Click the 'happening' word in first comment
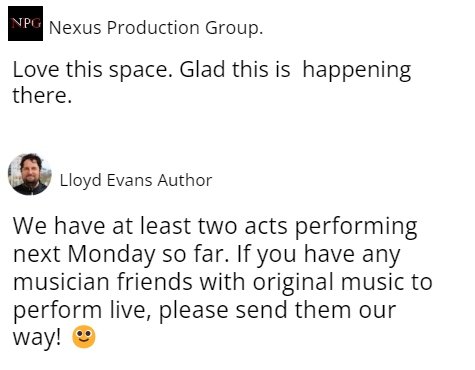This screenshot has height=370, width=475. (x=357, y=70)
